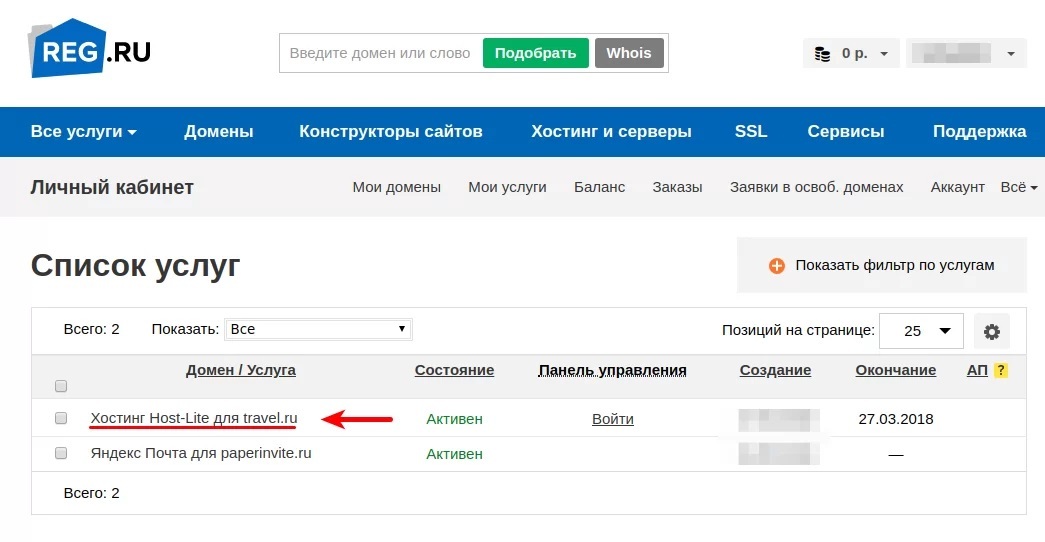Click Войти control panel link
The width and height of the screenshot is (1045, 542).
612,419
